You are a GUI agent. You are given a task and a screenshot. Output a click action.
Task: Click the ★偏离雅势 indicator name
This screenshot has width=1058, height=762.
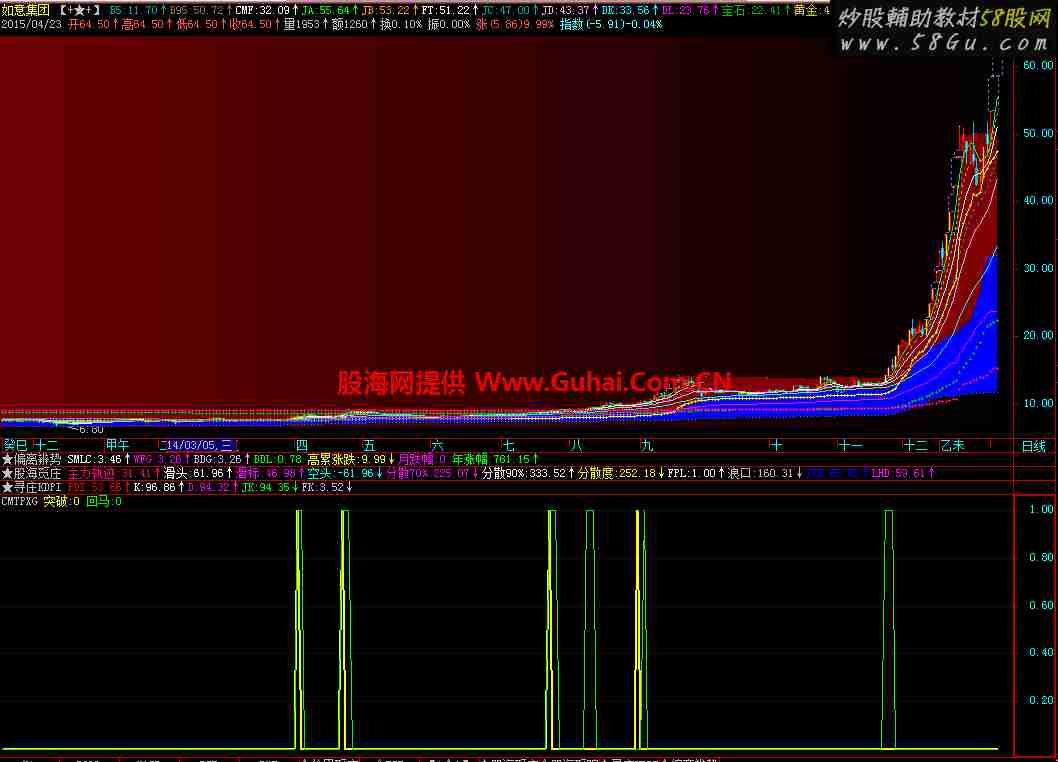tap(31, 460)
